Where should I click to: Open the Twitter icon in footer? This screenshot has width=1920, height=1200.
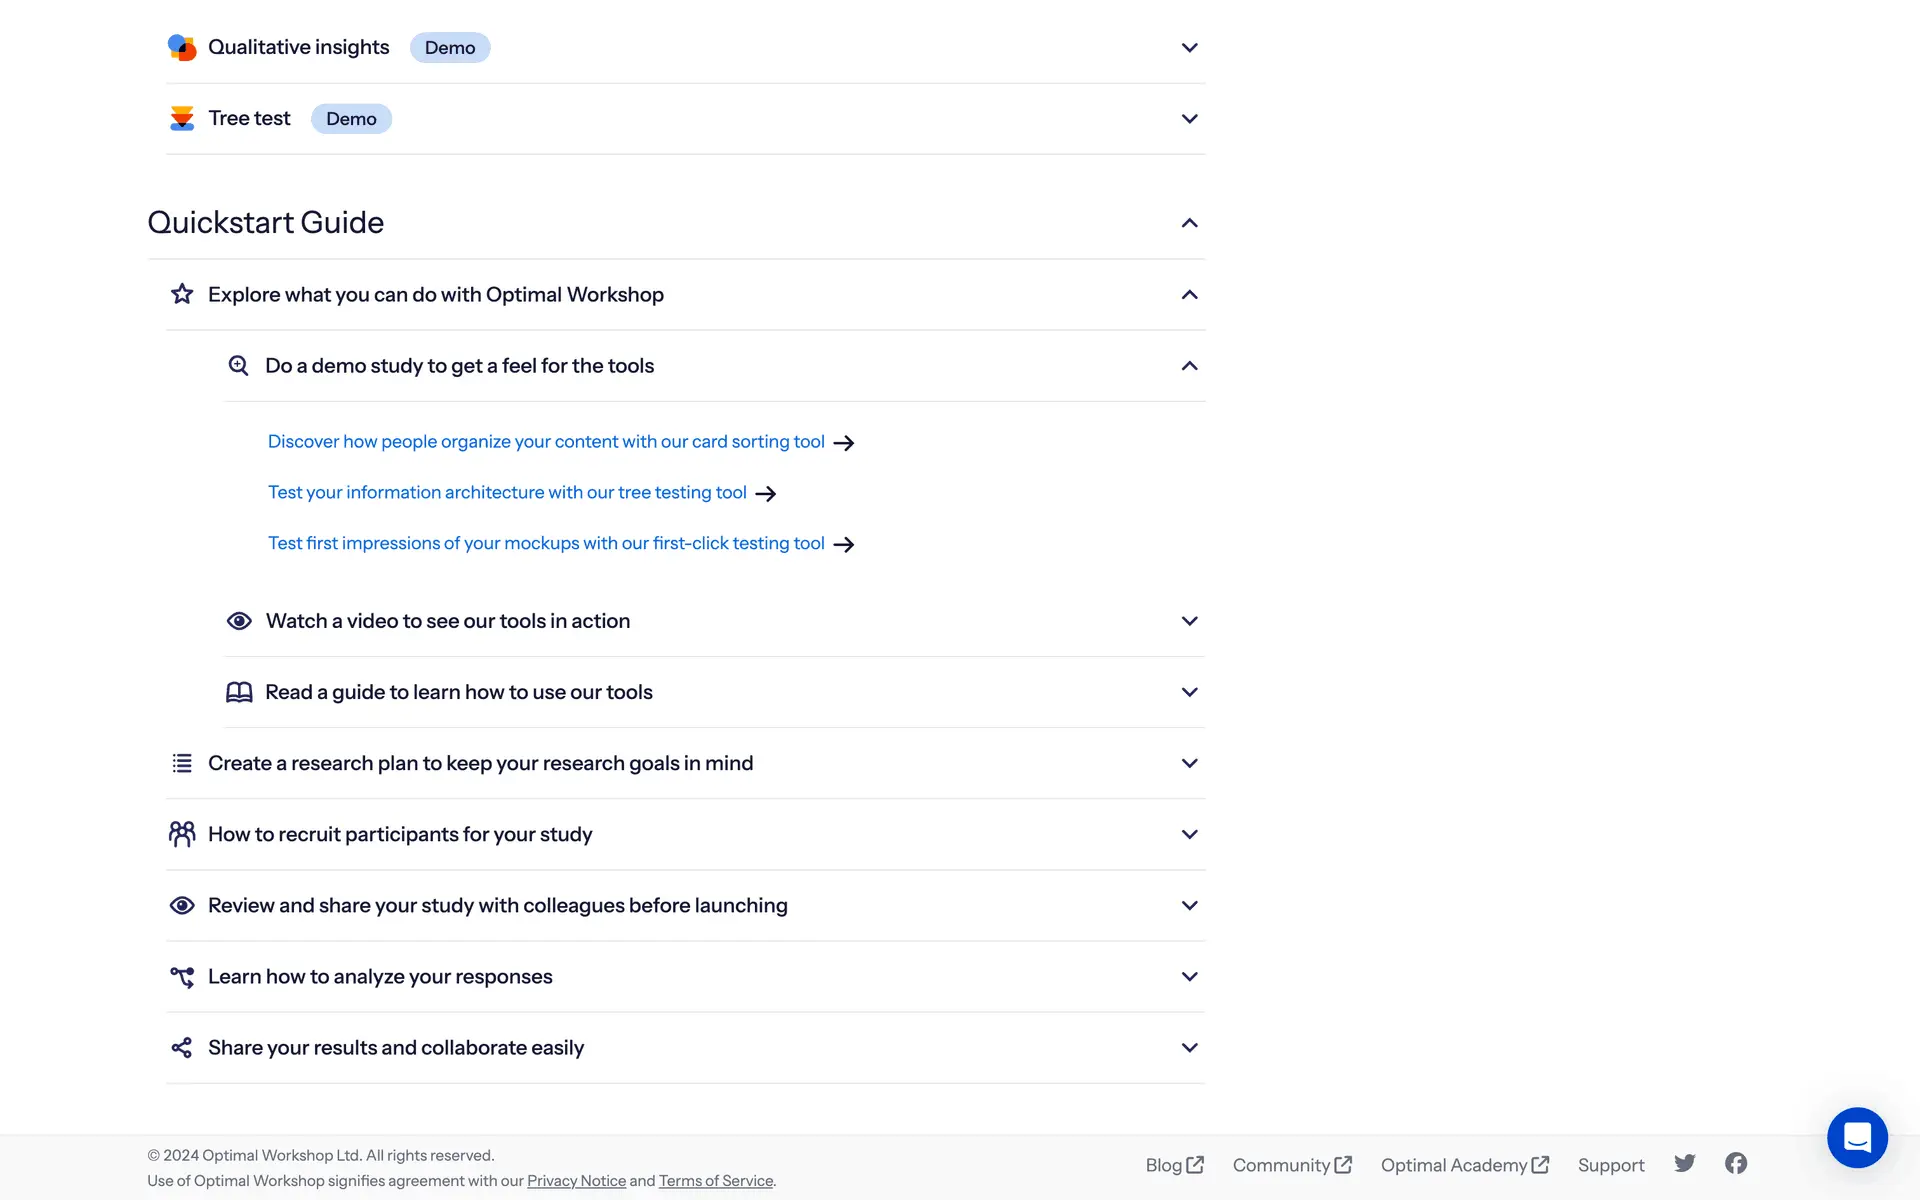(x=1685, y=1163)
